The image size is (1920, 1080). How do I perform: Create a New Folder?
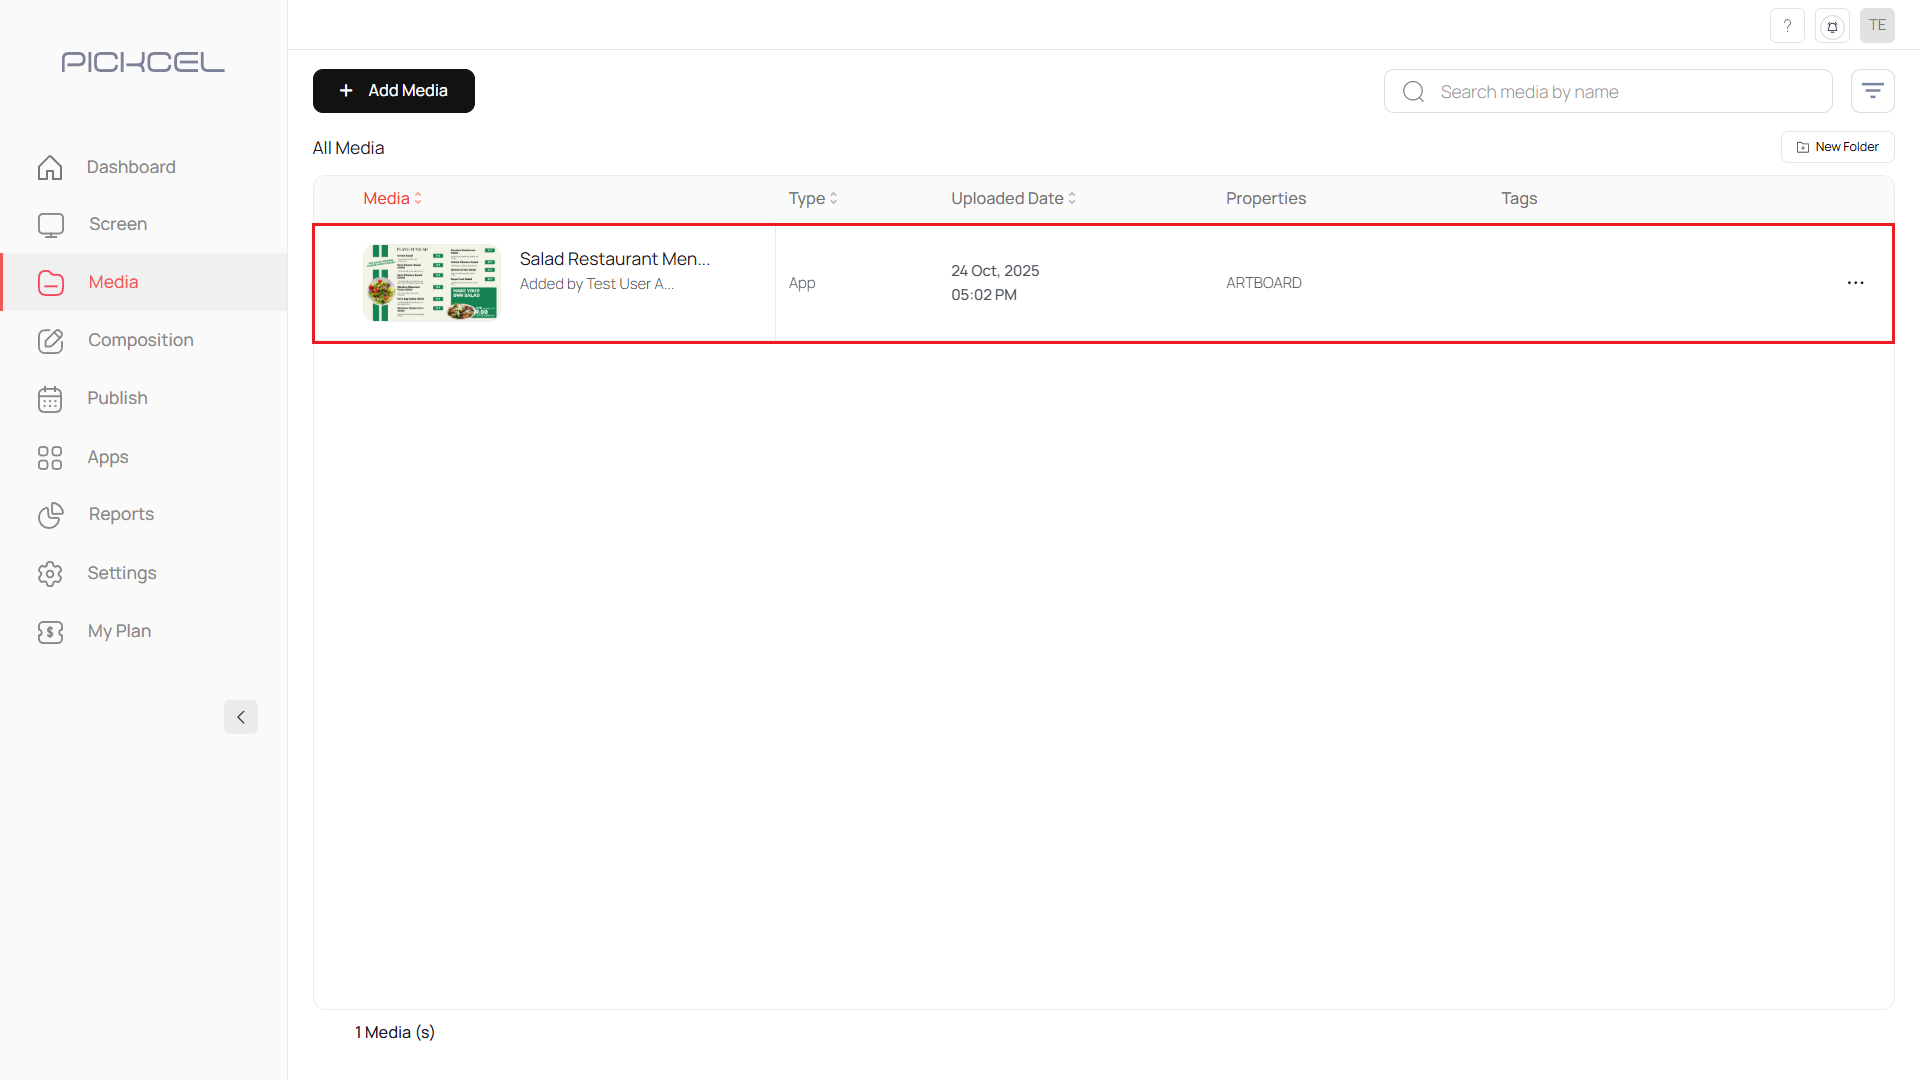1837,147
